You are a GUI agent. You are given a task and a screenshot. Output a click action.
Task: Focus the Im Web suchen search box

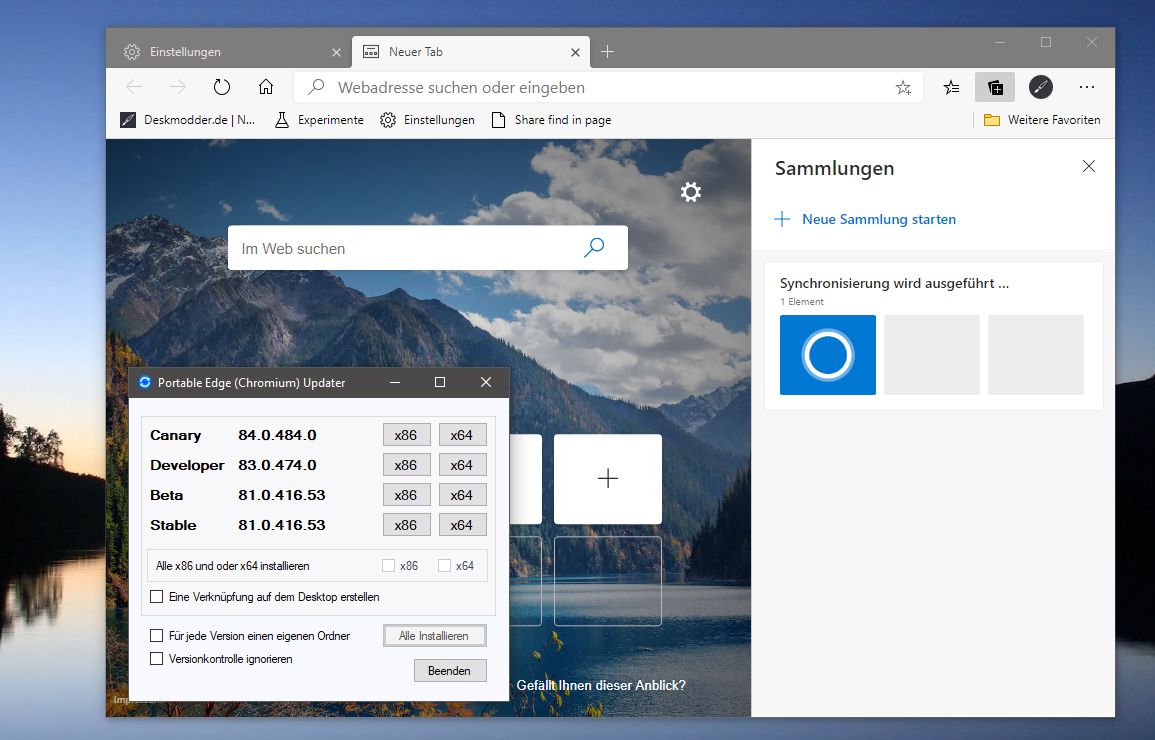pos(428,248)
